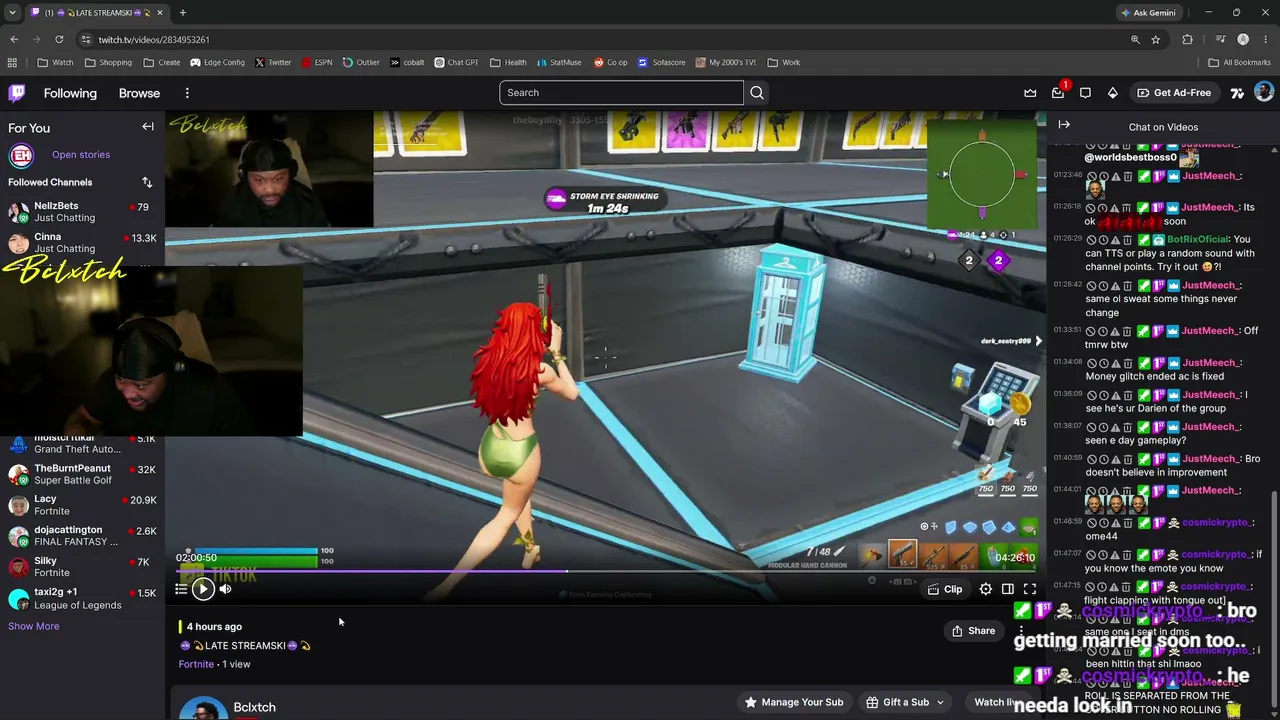This screenshot has width=1280, height=720.
Task: Open Prime Loot crown icon
Action: (x=1030, y=93)
